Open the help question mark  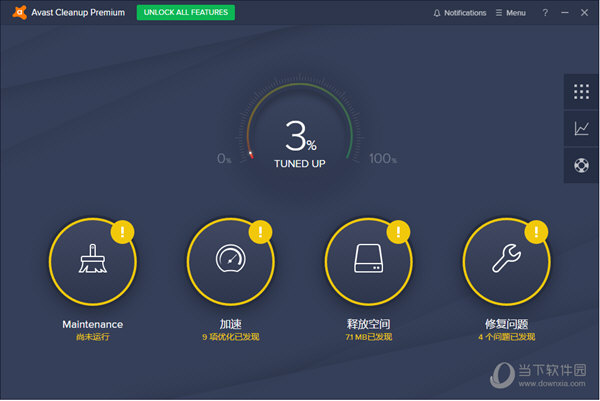coord(545,13)
